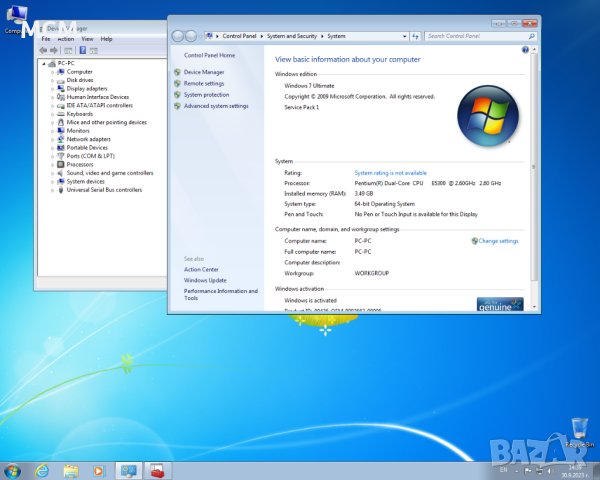Click the Help icon in Device Manager toolbar
The height and width of the screenshot is (480, 600).
tap(81, 49)
